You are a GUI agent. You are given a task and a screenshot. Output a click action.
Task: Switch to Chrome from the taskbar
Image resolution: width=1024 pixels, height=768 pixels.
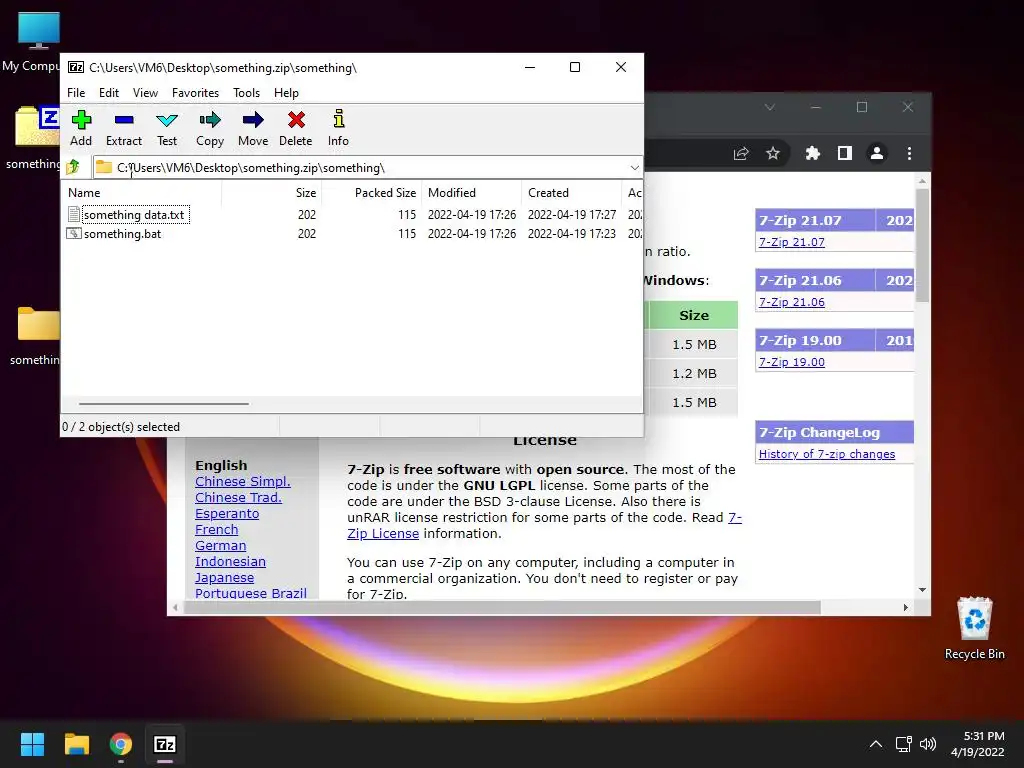[x=121, y=744]
